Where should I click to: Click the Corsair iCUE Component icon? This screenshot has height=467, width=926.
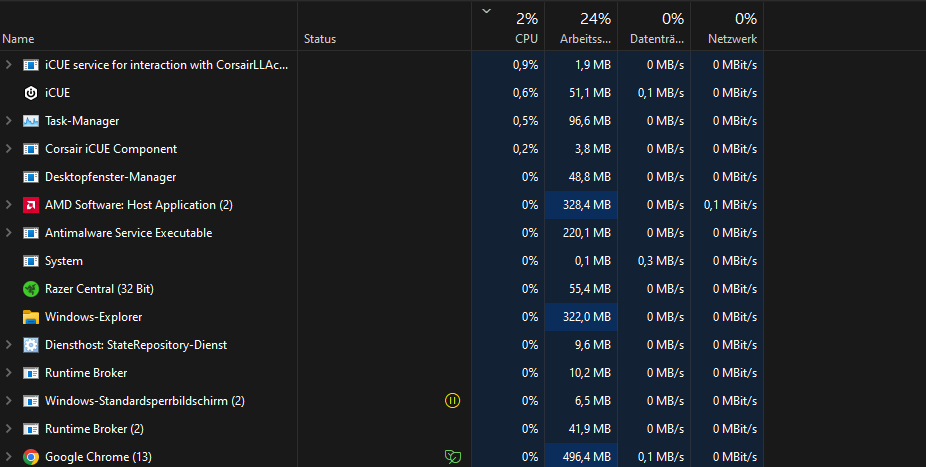pos(31,149)
